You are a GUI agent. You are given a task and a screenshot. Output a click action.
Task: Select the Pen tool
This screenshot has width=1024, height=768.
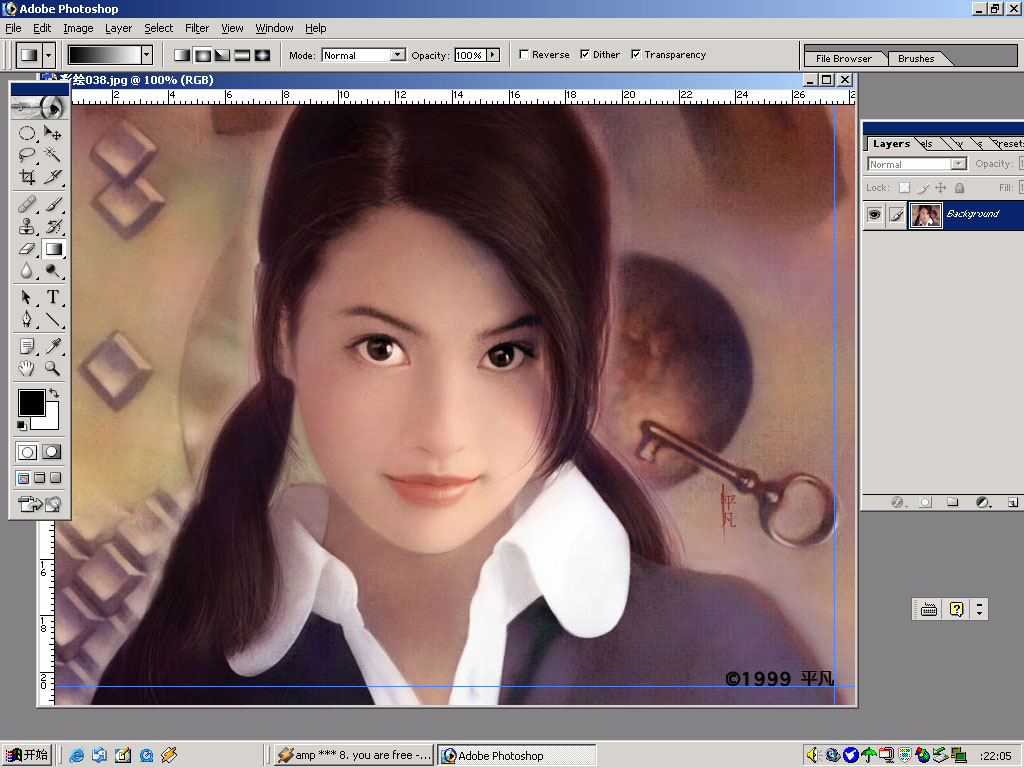[x=27, y=319]
